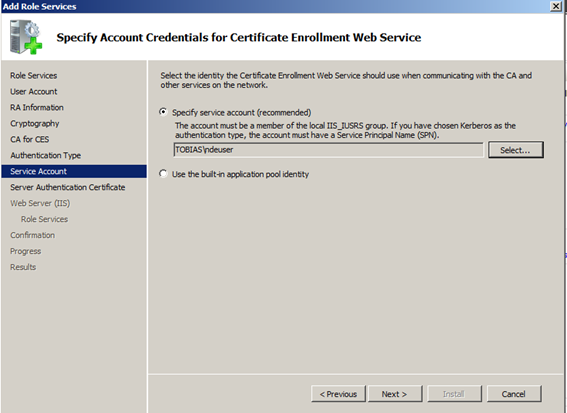Click the Select... account button

coord(516,150)
